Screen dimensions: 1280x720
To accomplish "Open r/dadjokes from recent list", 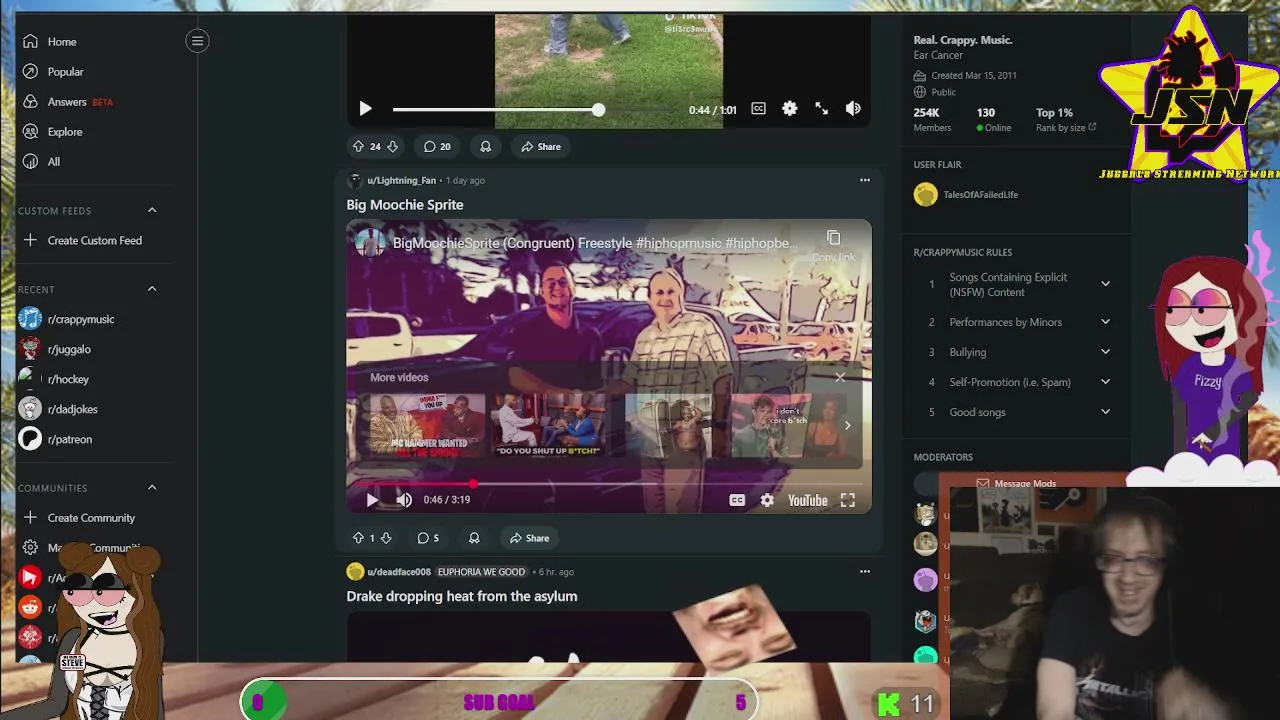I will (72, 409).
